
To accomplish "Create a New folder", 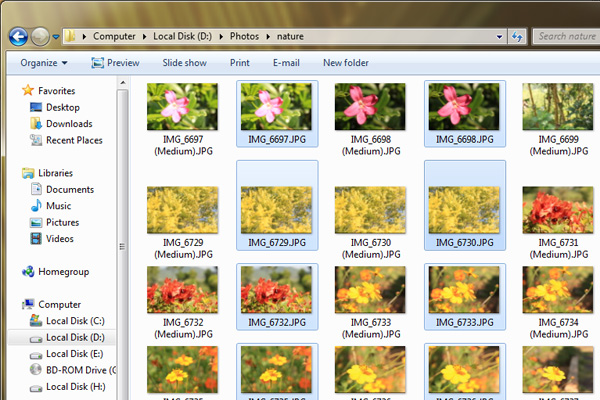I will (x=346, y=63).
